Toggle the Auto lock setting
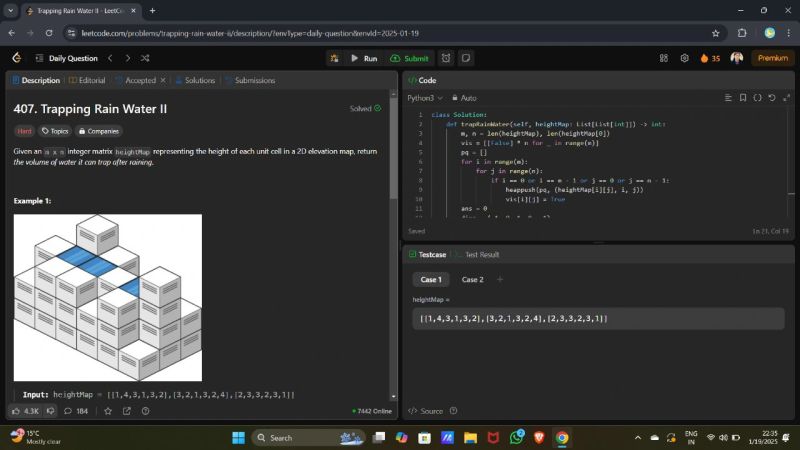This screenshot has width=800, height=450. [x=464, y=98]
